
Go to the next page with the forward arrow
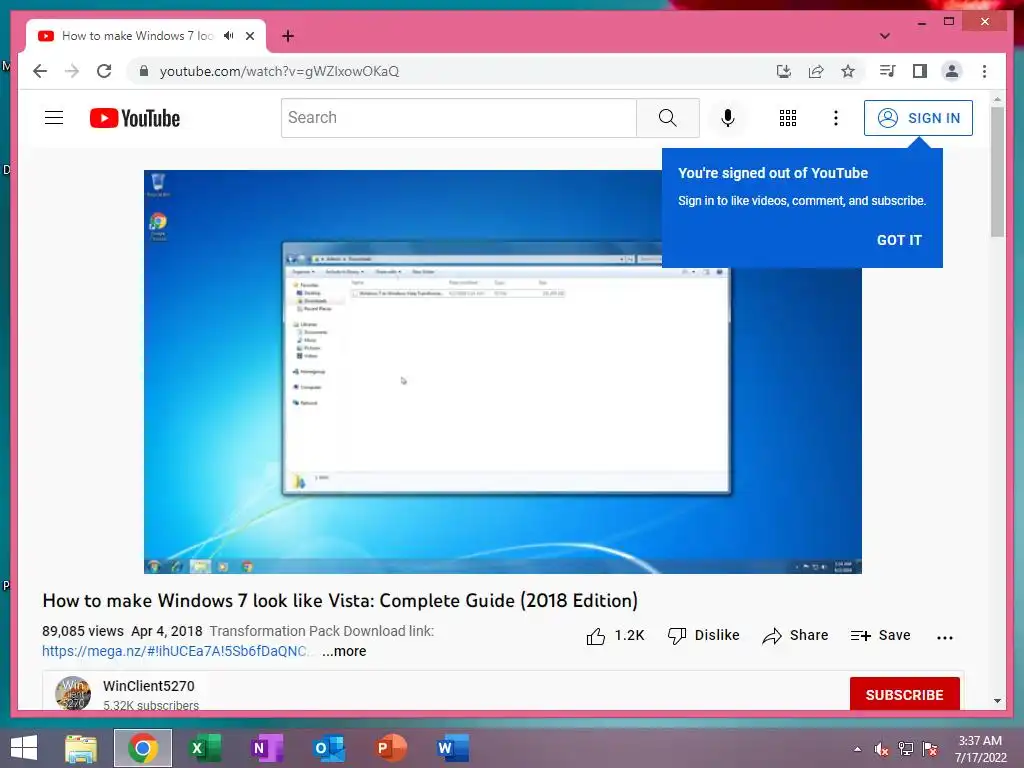pos(72,71)
